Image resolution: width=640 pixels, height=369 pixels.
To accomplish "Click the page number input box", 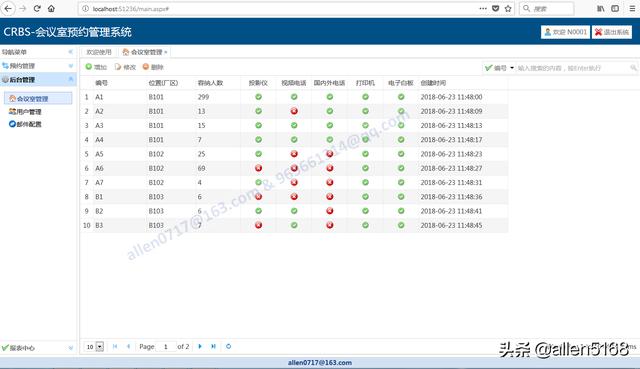I will click(x=167, y=347).
